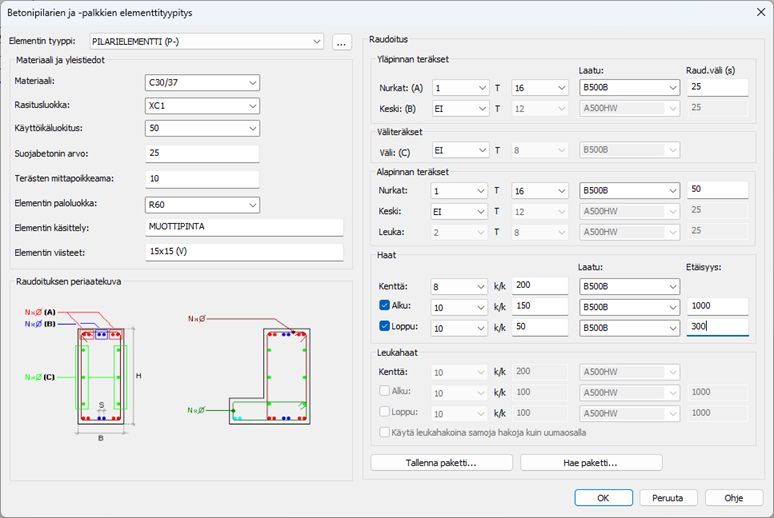Viewport: 774px width, 518px height.
Task: Click the rectangular column reinforcement diagram
Action: [x=100, y=376]
